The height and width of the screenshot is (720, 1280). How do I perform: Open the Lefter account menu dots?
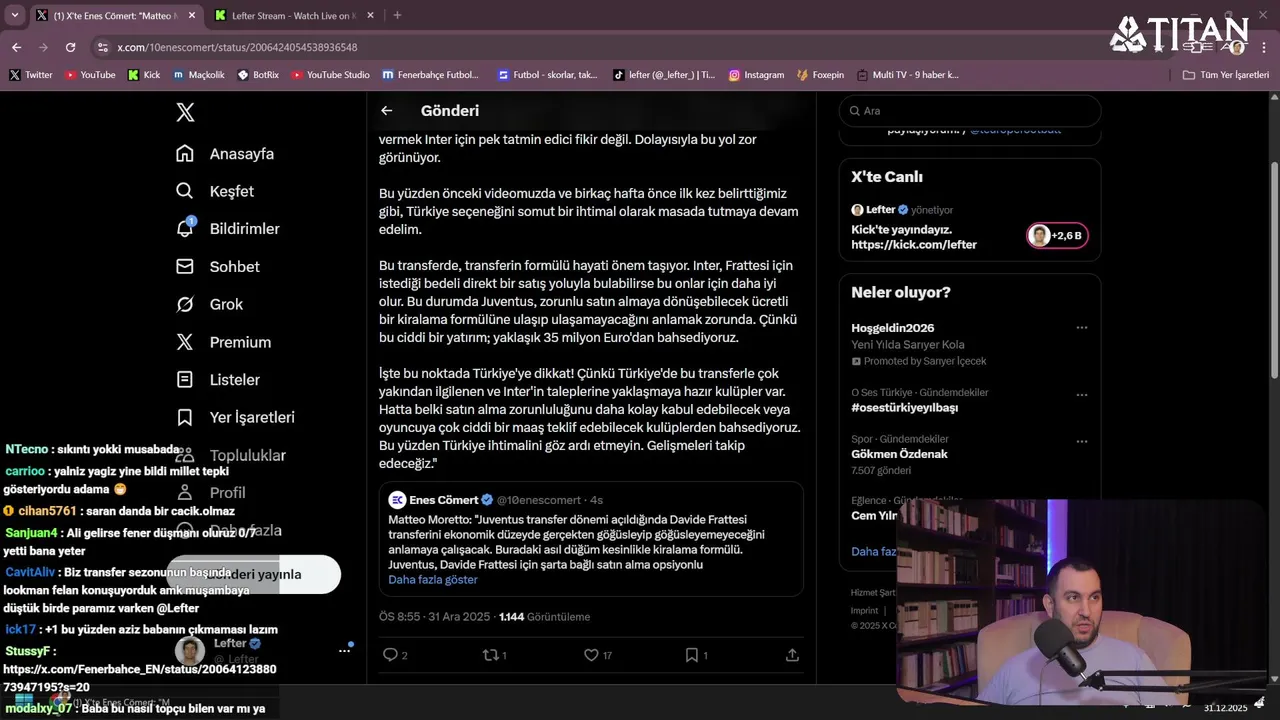344,650
